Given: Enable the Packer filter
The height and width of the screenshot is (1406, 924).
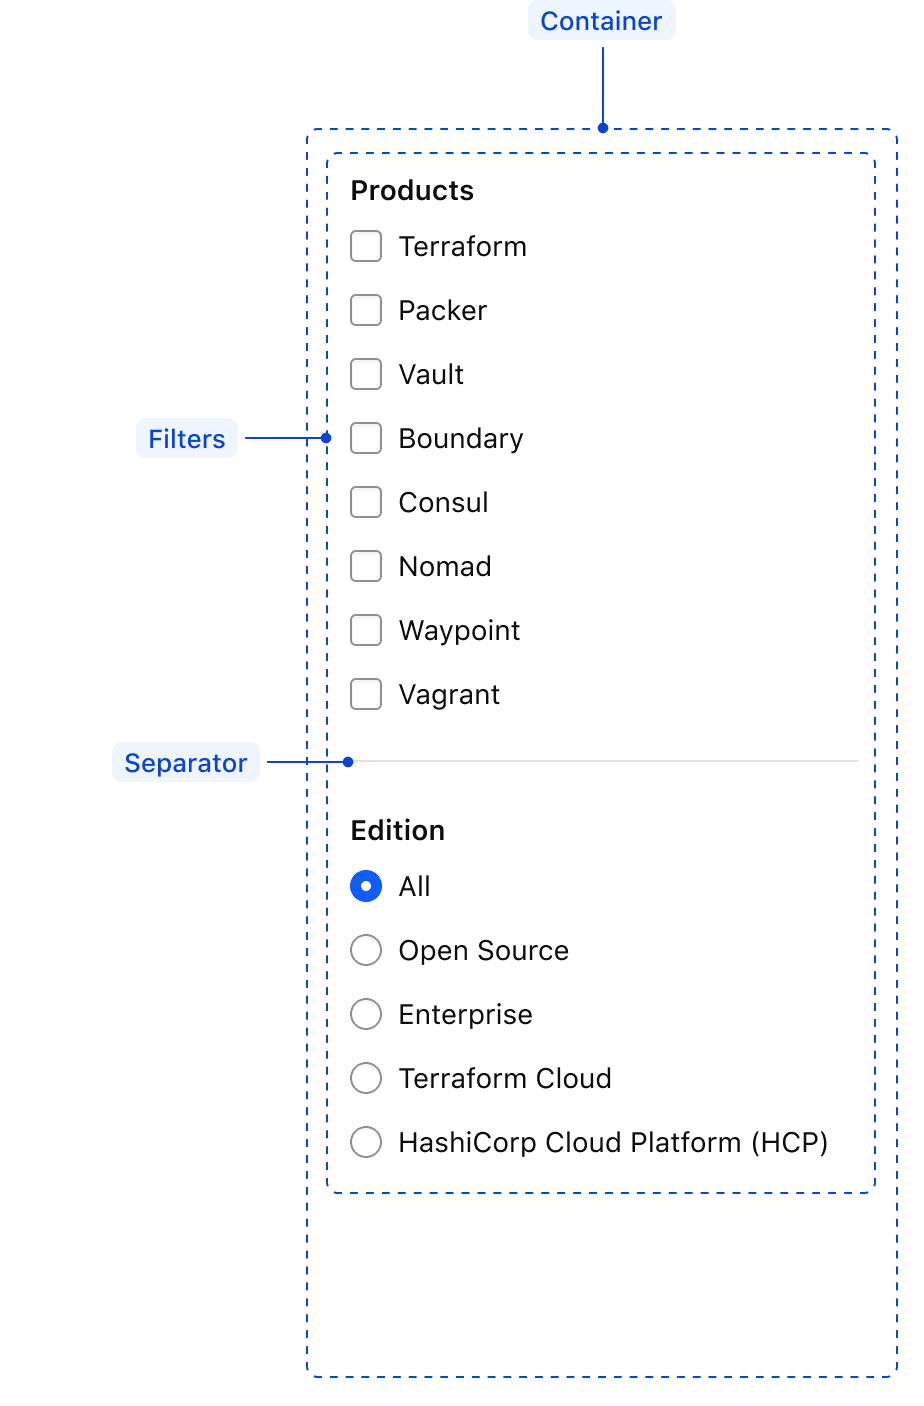Looking at the screenshot, I should tap(366, 310).
